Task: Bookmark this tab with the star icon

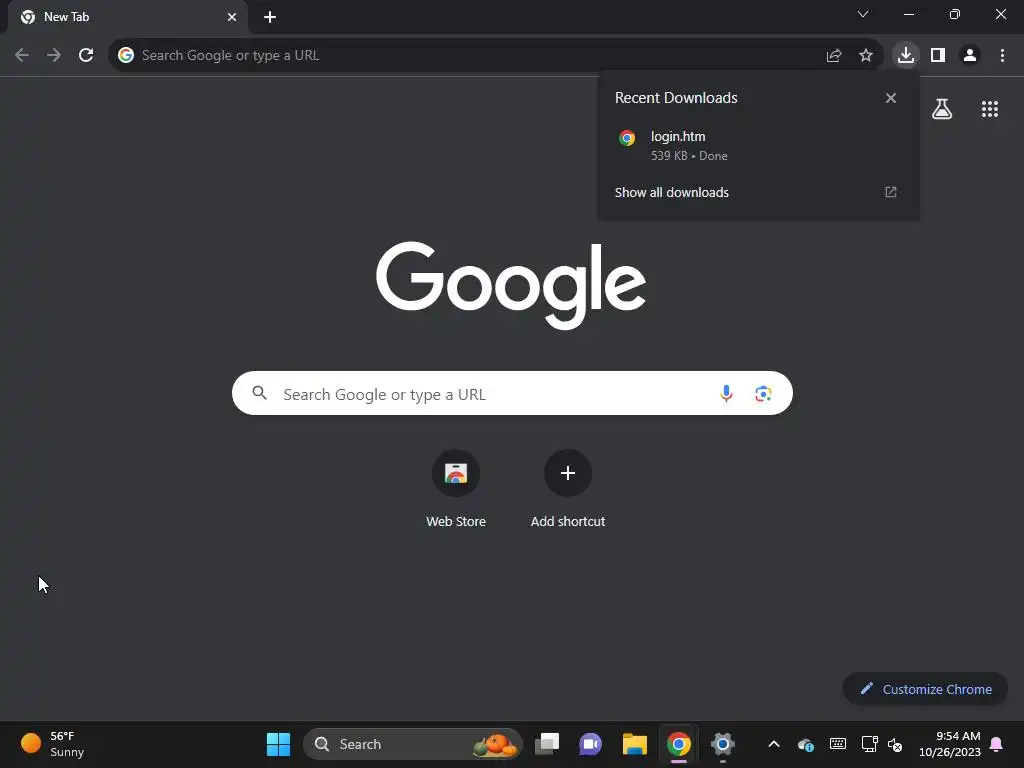Action: tap(866, 56)
